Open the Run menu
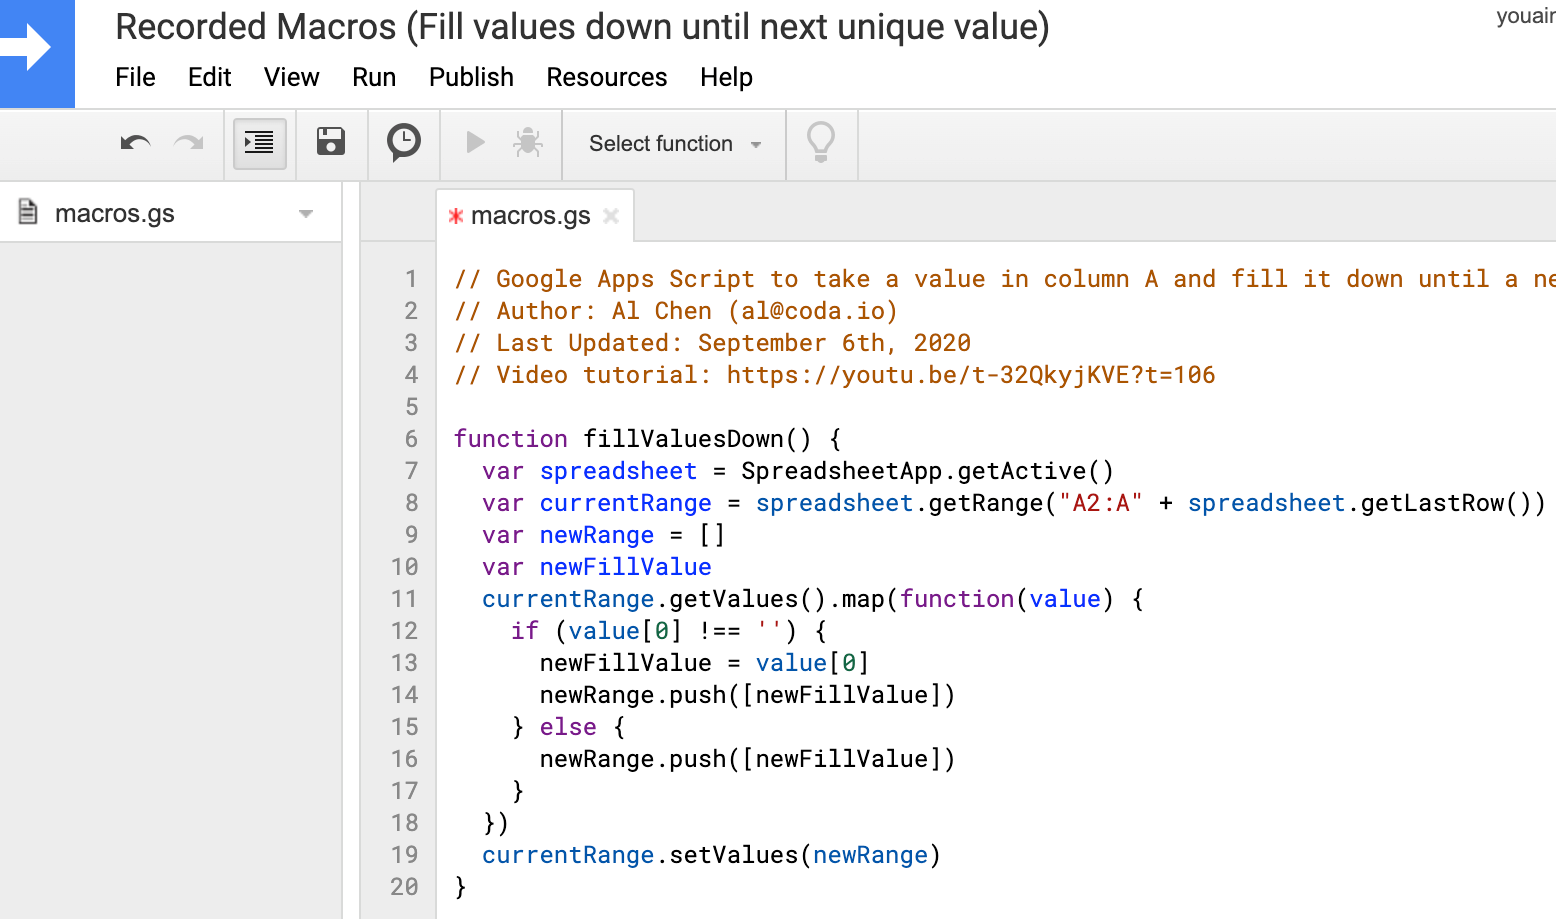 [x=374, y=77]
